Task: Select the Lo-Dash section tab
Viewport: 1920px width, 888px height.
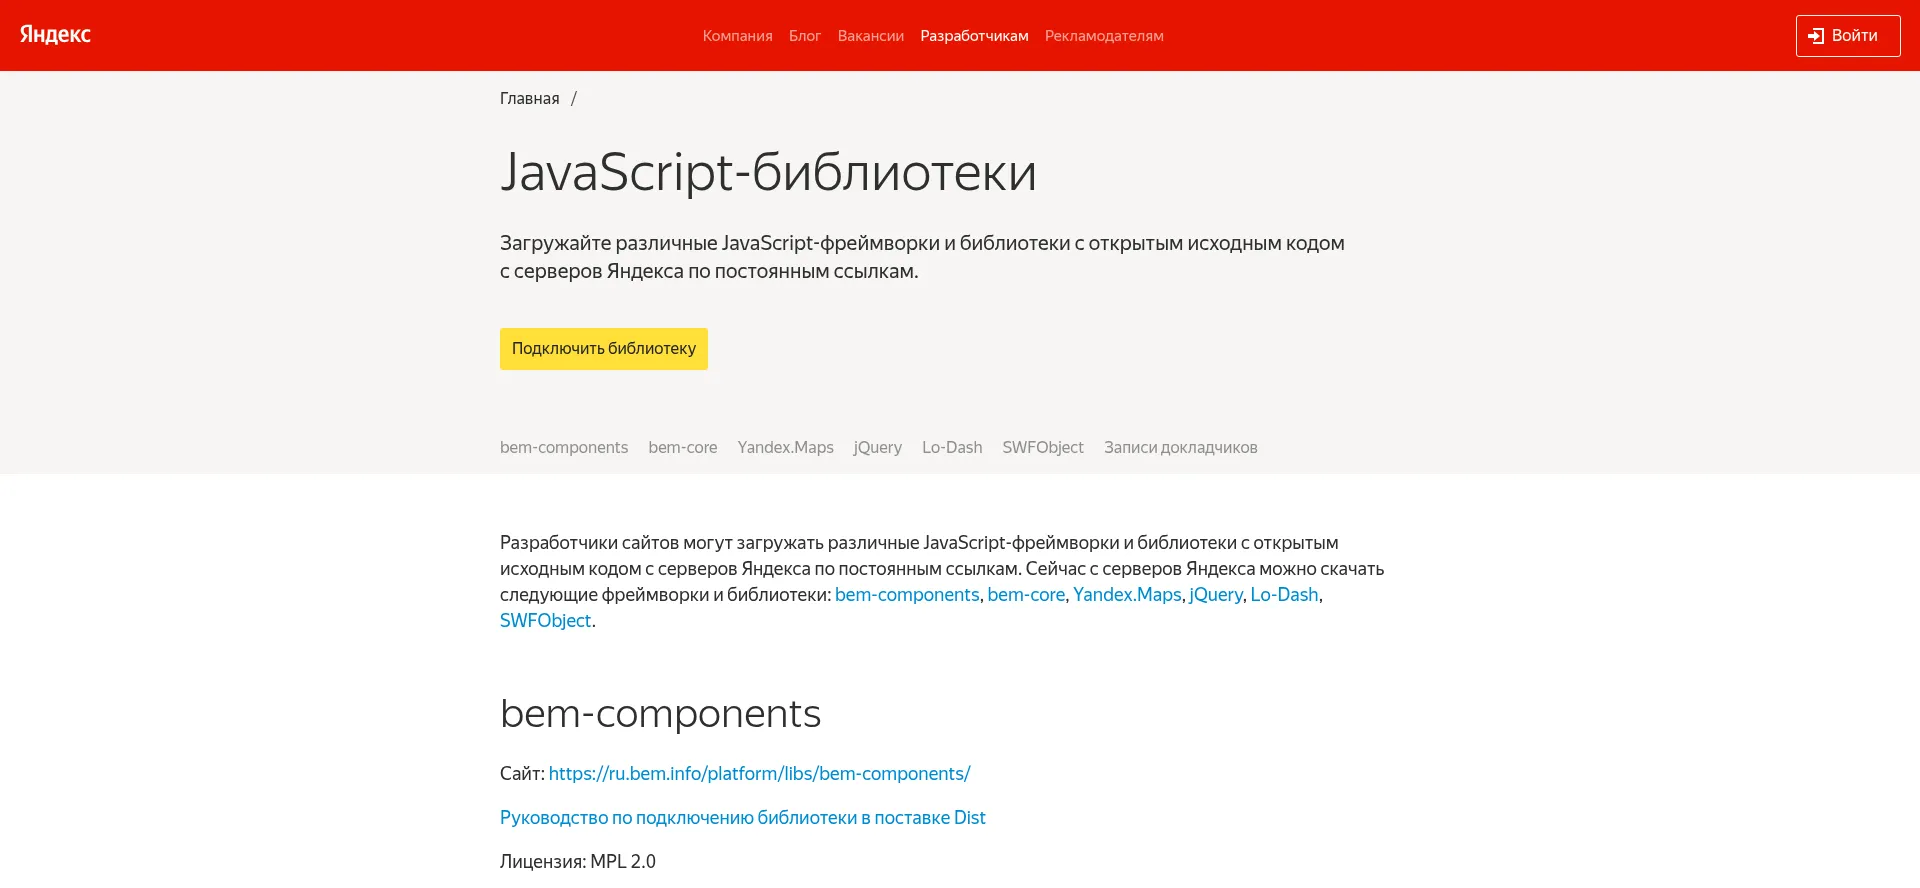Action: [x=952, y=447]
